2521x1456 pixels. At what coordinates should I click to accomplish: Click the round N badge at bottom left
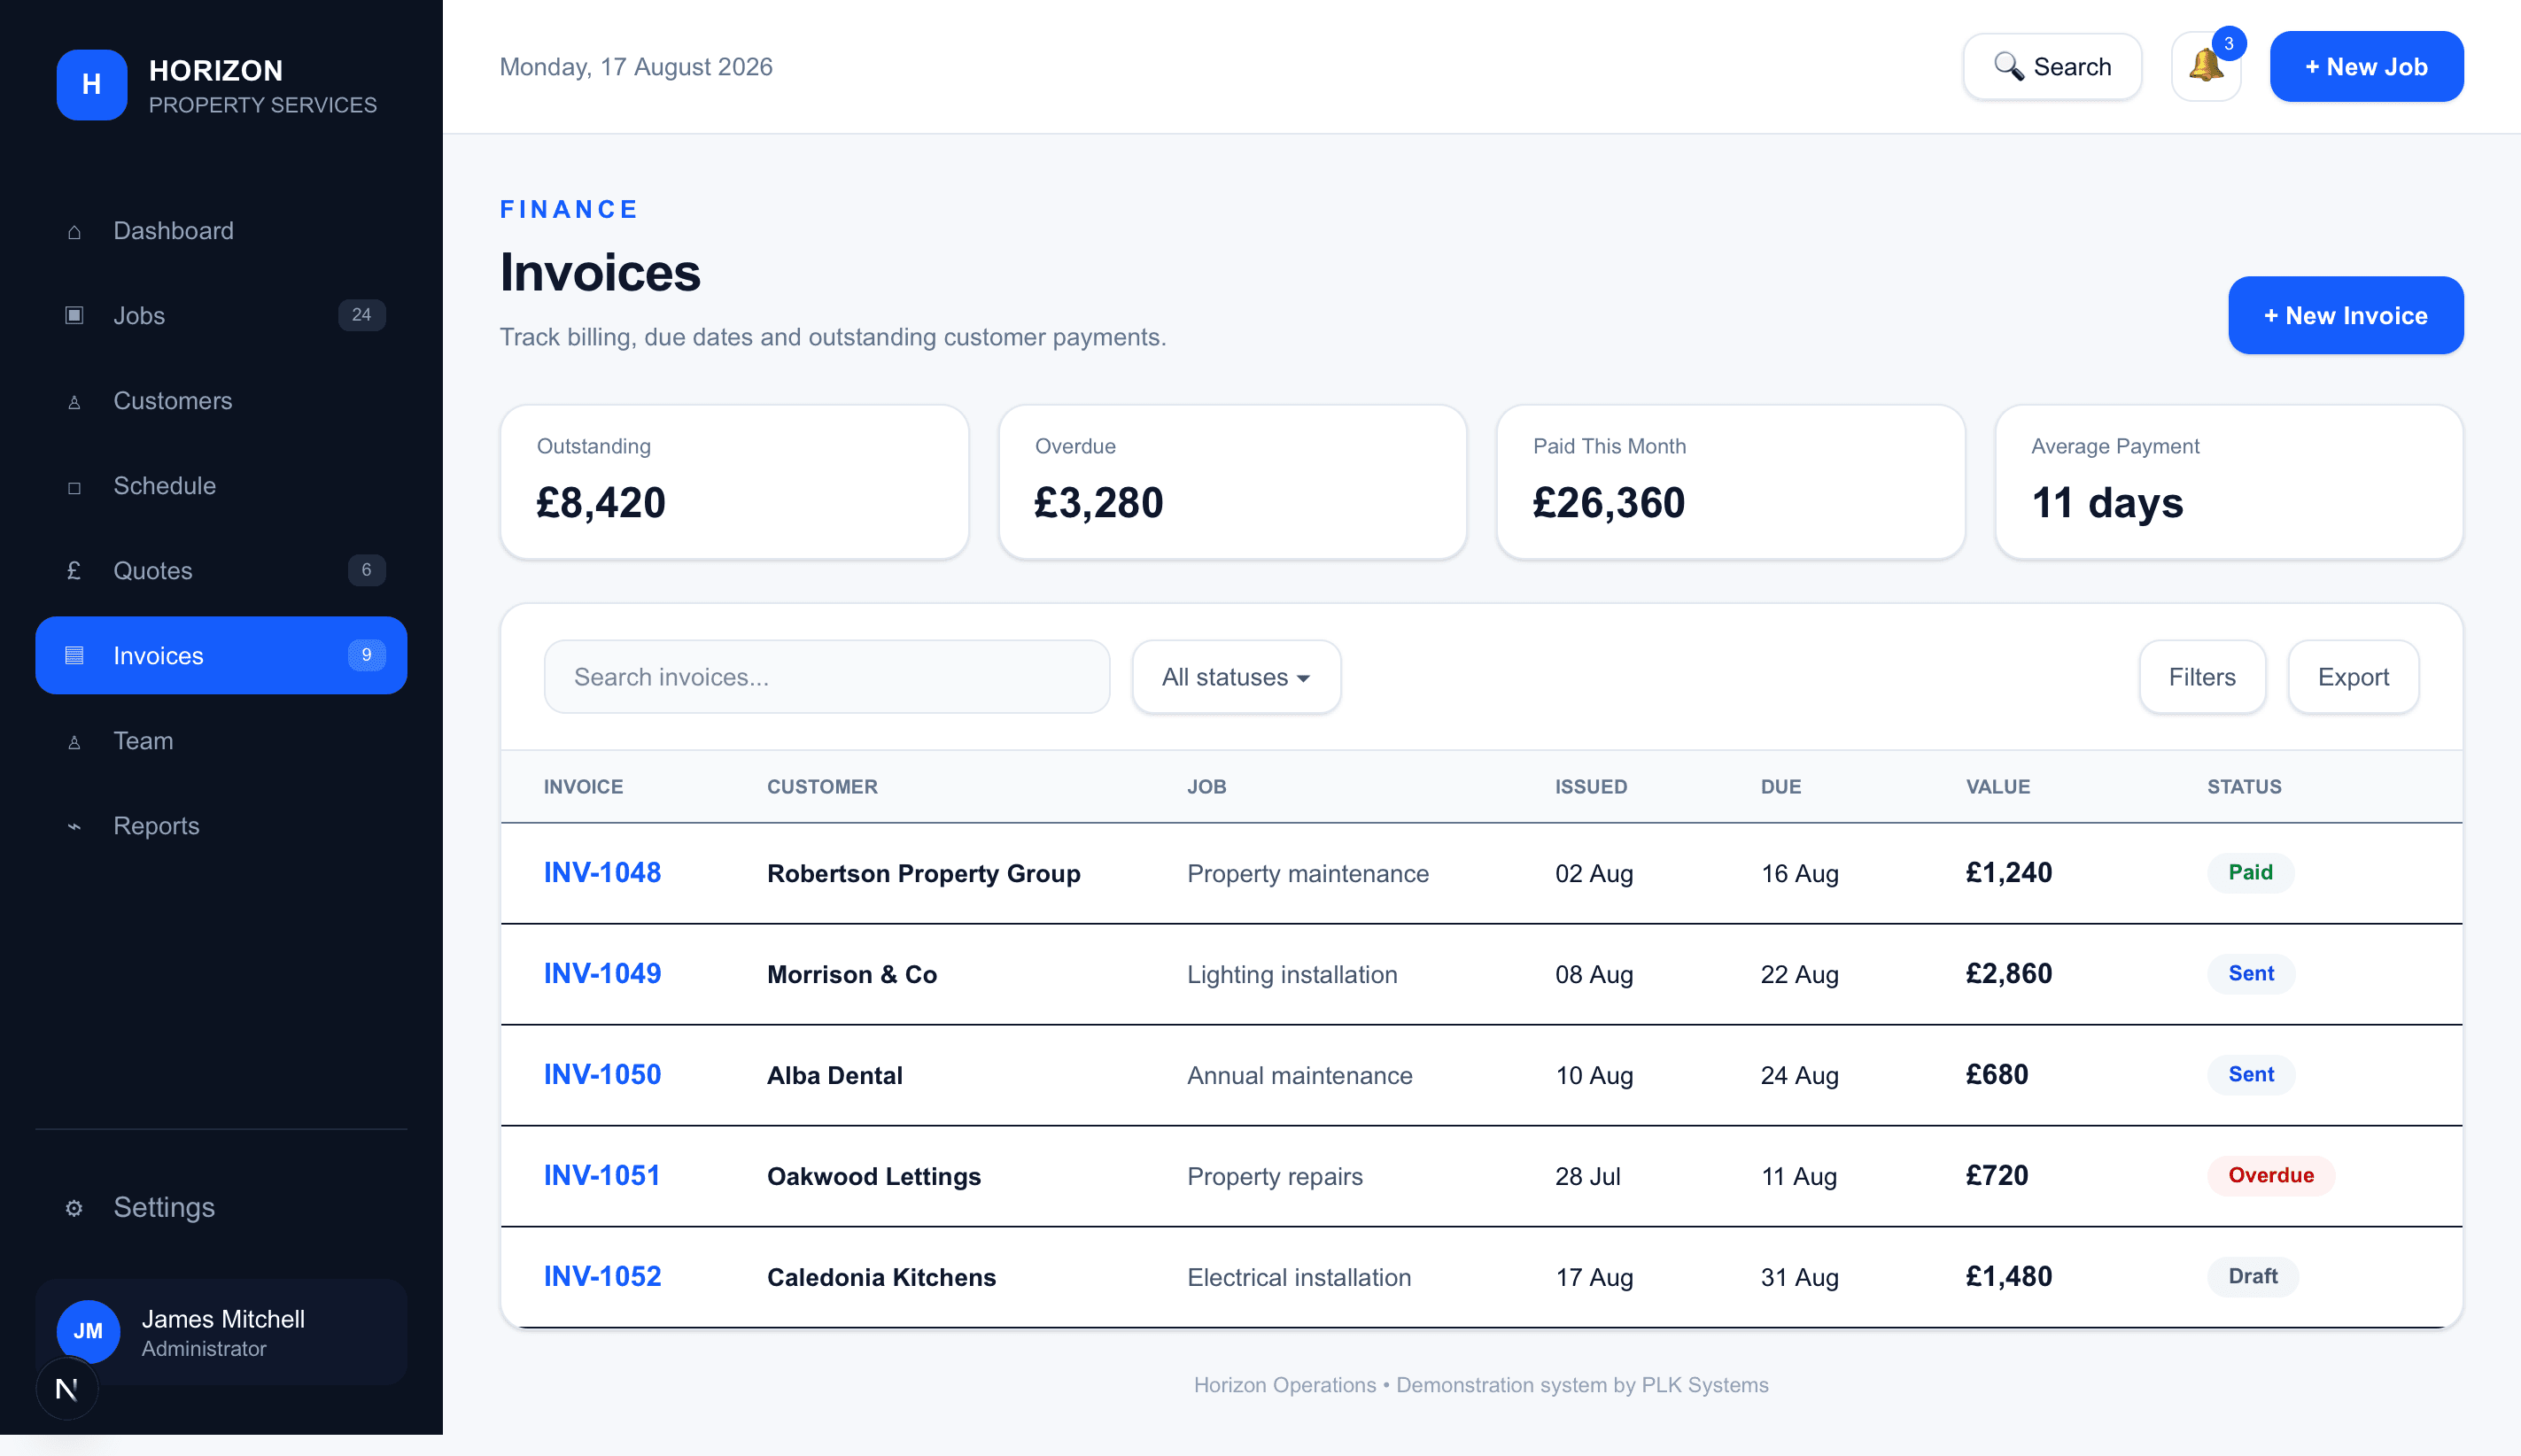(x=67, y=1389)
